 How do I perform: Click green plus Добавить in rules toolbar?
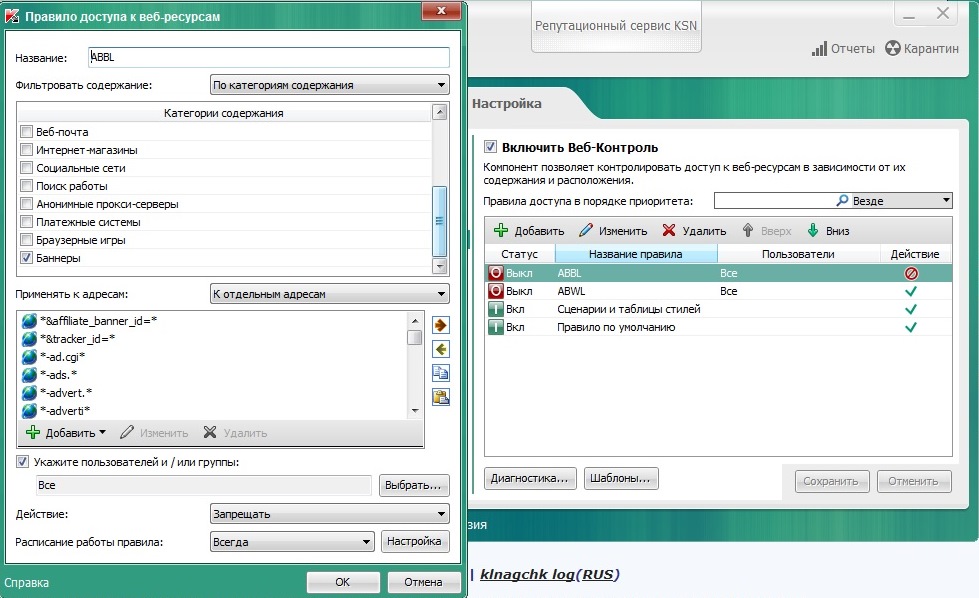pyautogui.click(x=529, y=231)
